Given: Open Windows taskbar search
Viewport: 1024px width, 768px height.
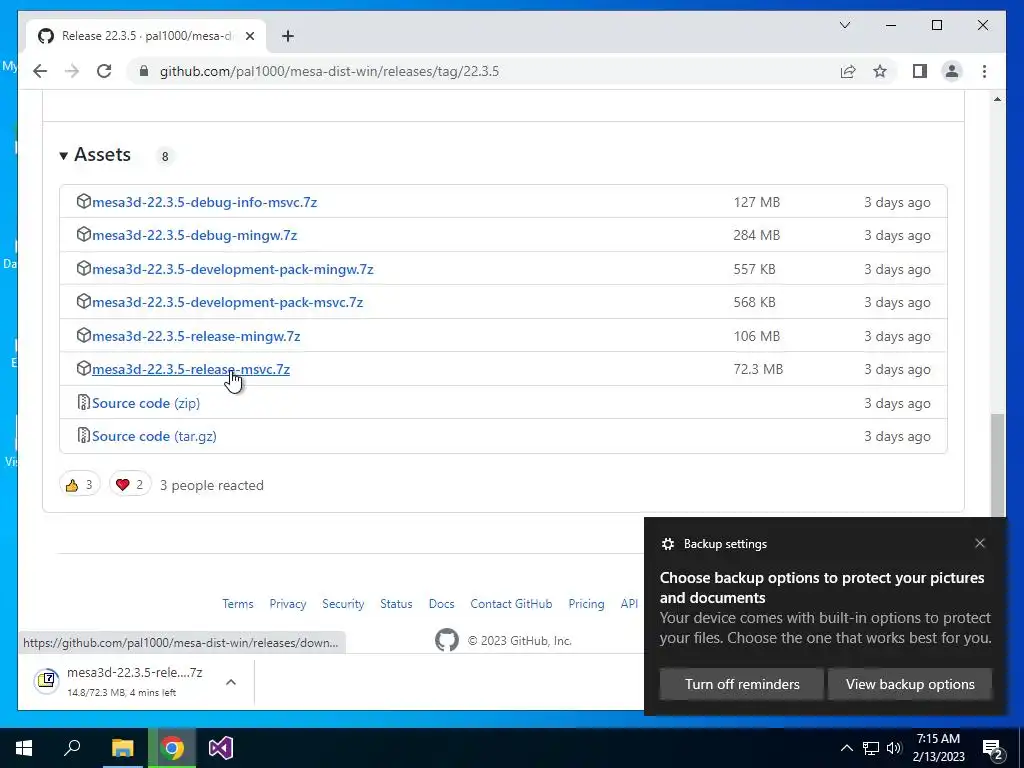Looking at the screenshot, I should tap(72, 748).
